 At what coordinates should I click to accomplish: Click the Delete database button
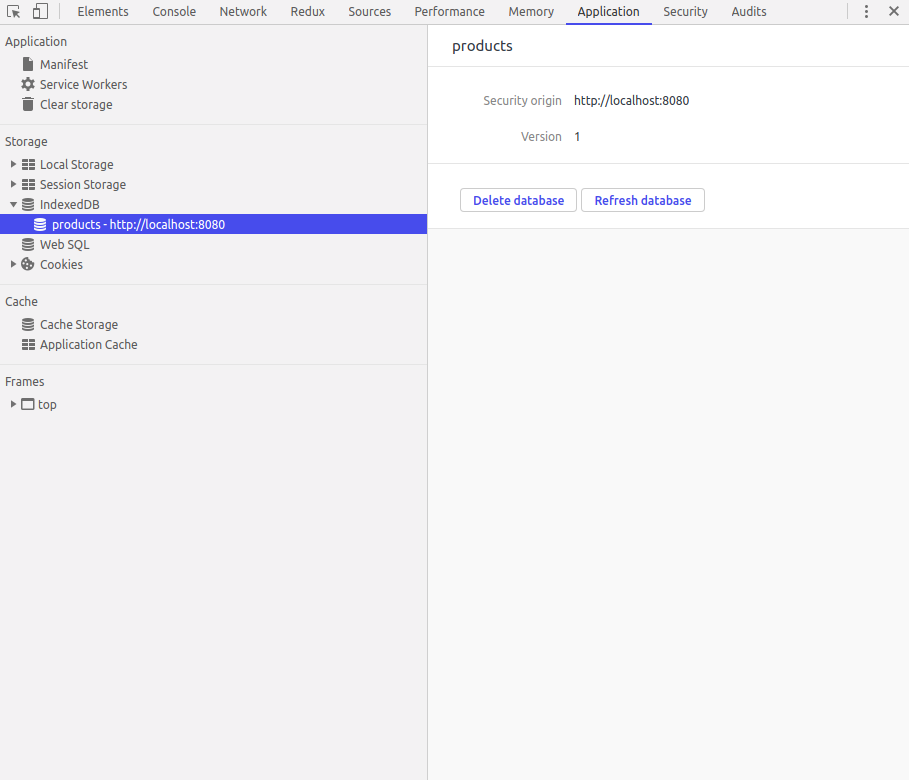point(518,200)
